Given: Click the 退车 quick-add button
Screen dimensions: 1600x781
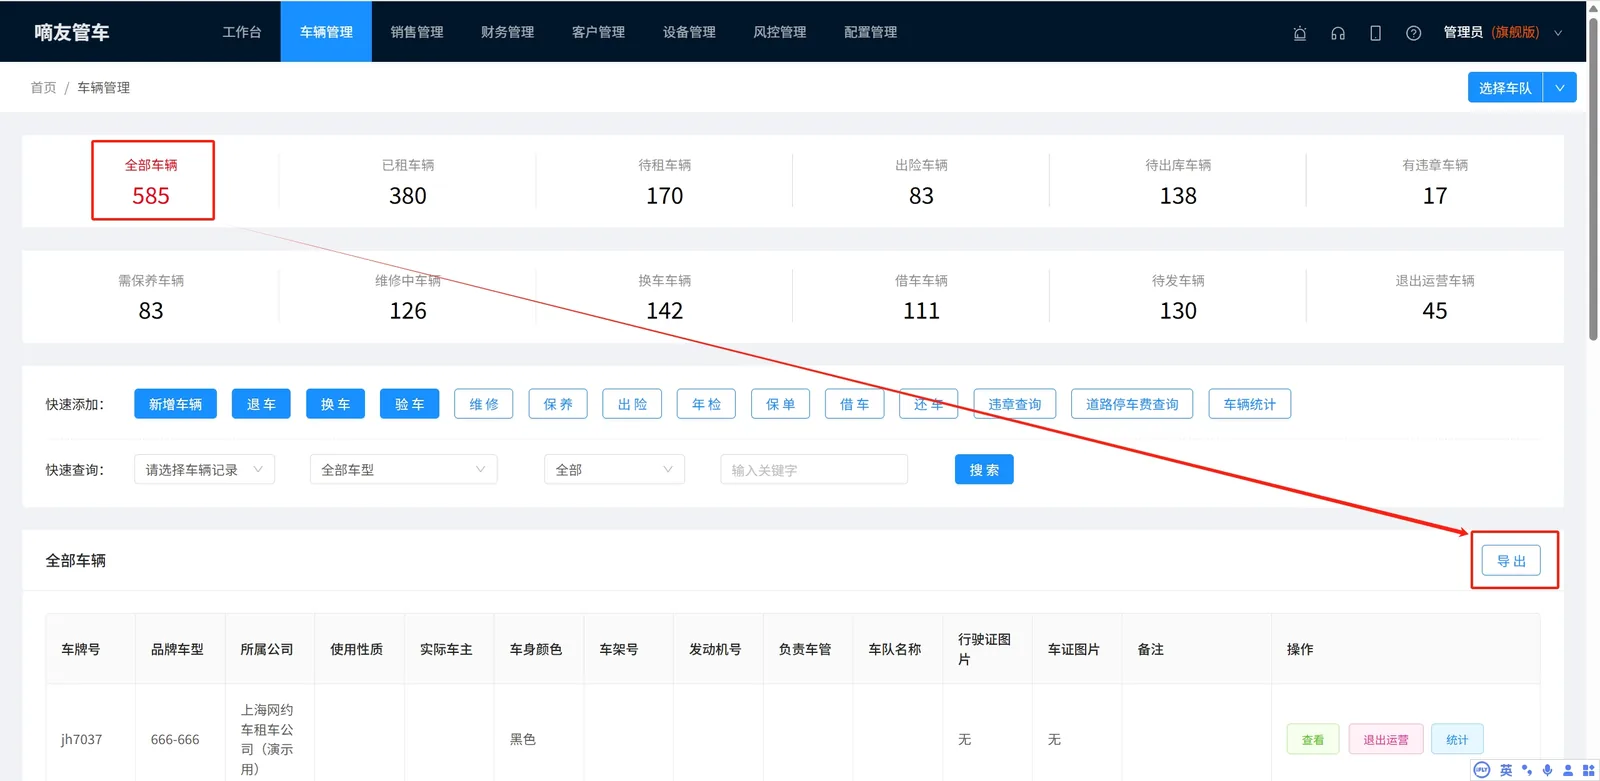Looking at the screenshot, I should pyautogui.click(x=261, y=404).
